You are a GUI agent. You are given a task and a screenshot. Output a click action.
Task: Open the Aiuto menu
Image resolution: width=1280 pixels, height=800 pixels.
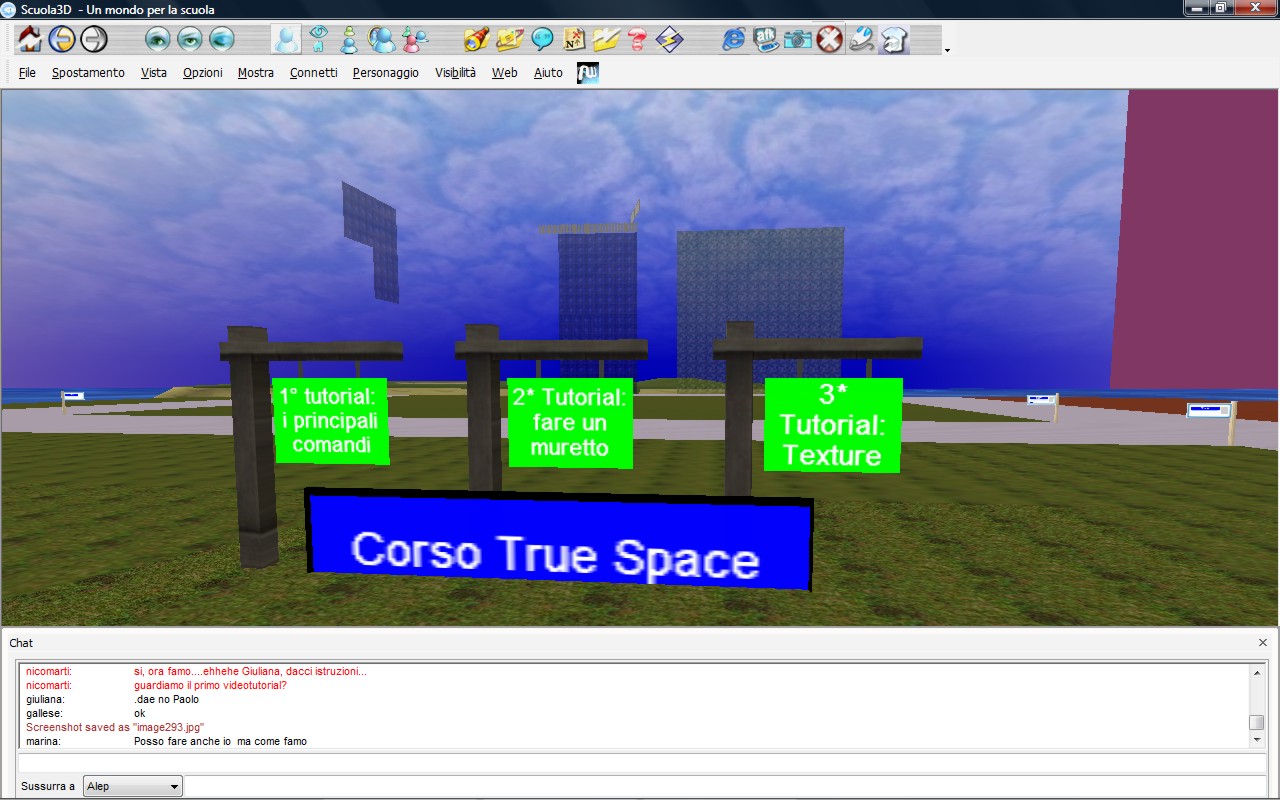pyautogui.click(x=548, y=73)
